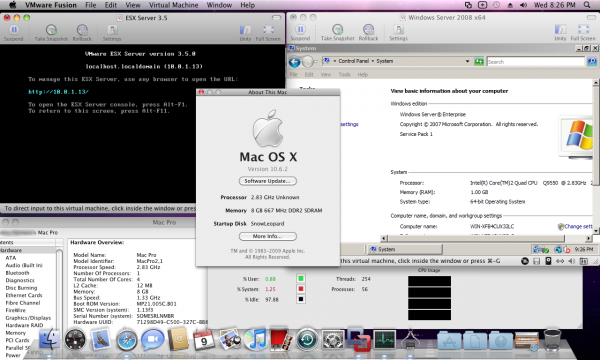Open Activity Monitor from the Dock
This screenshot has width=600, height=360.
(384, 339)
